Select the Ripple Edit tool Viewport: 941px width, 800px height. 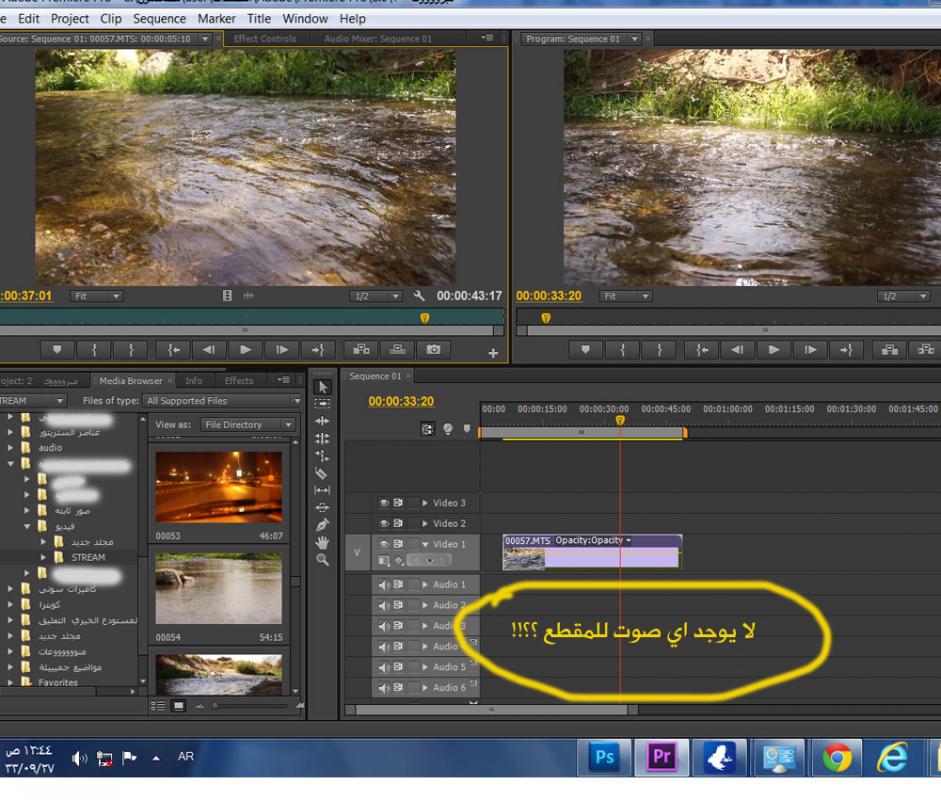[322, 420]
